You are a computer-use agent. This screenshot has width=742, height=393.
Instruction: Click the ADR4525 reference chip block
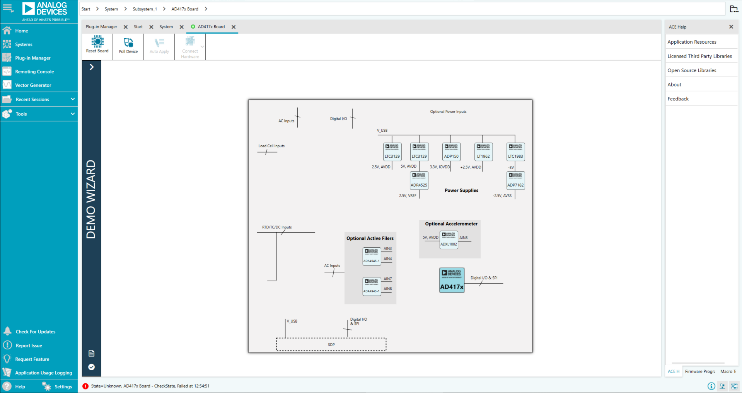click(419, 180)
